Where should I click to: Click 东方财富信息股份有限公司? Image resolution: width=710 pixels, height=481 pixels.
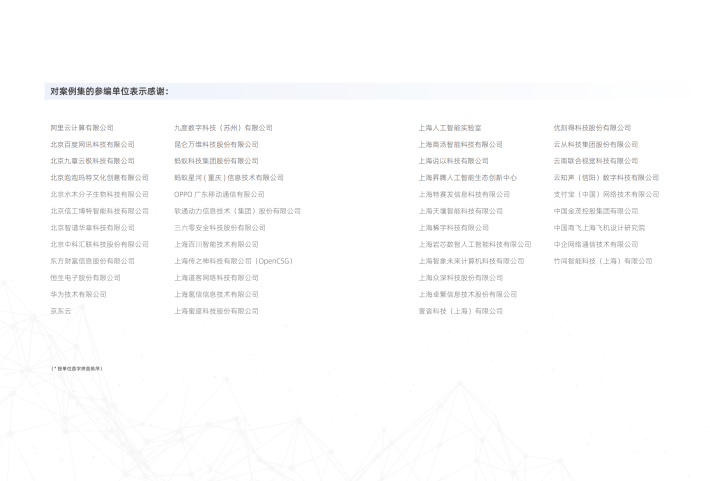pyautogui.click(x=92, y=261)
